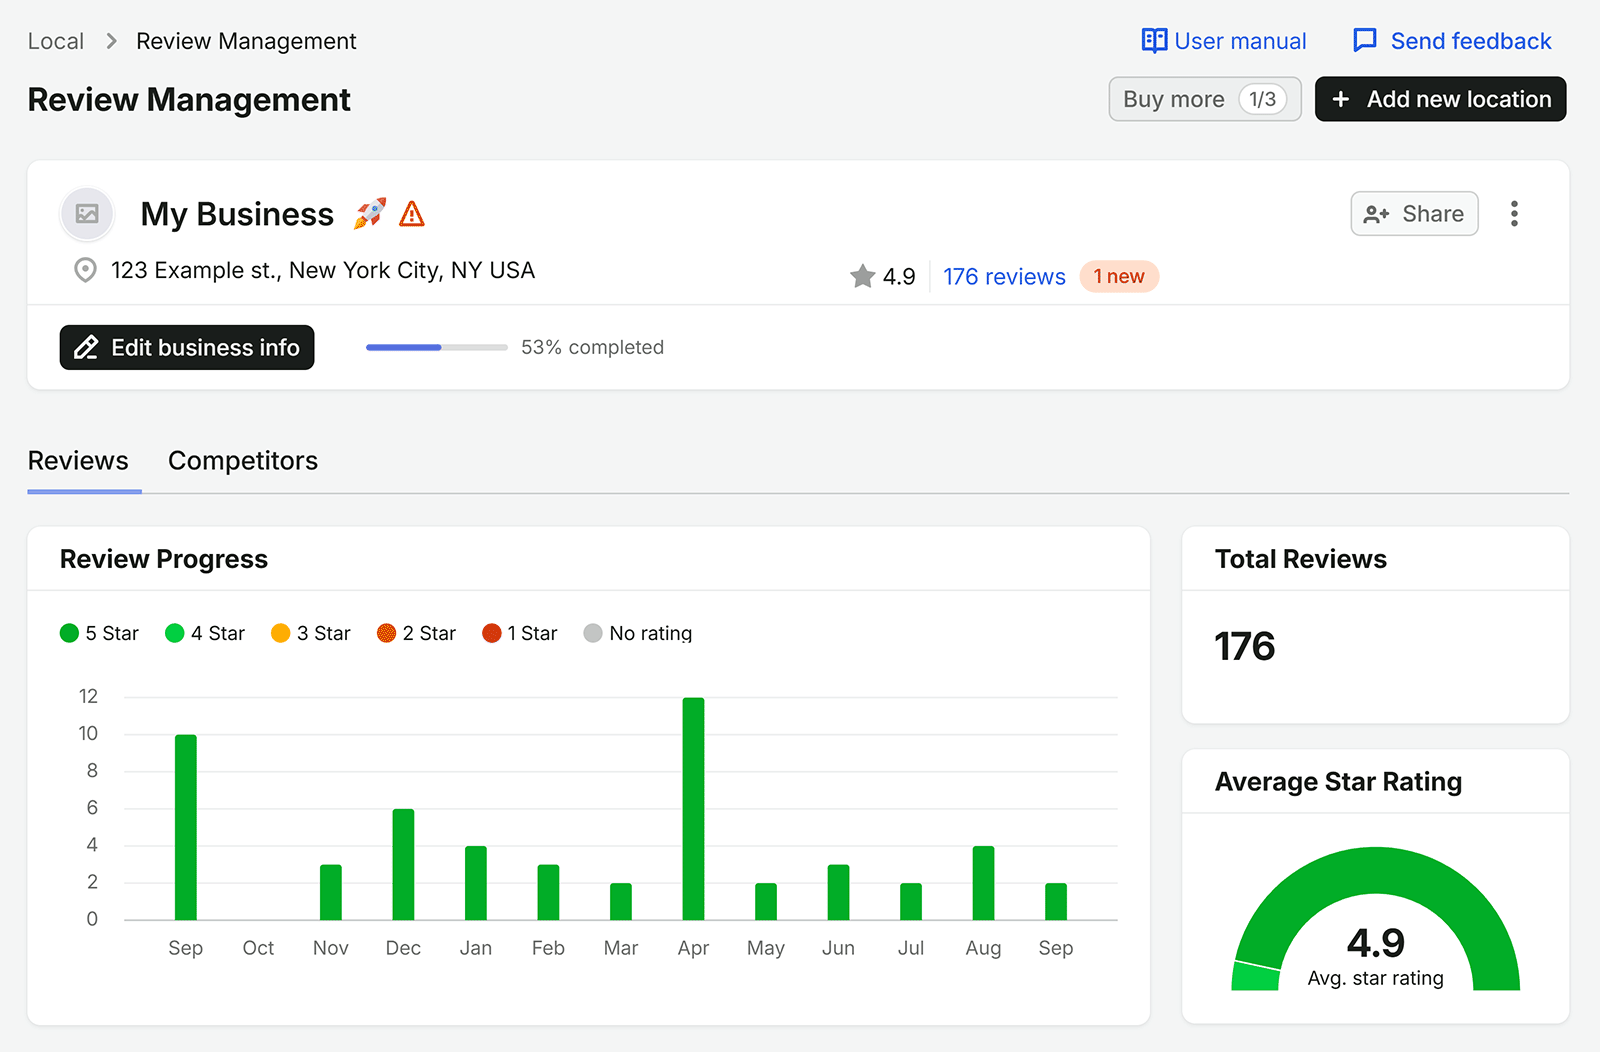Click the 4.9 rating next to star
Screen dimensions: 1600x1052
tap(899, 277)
